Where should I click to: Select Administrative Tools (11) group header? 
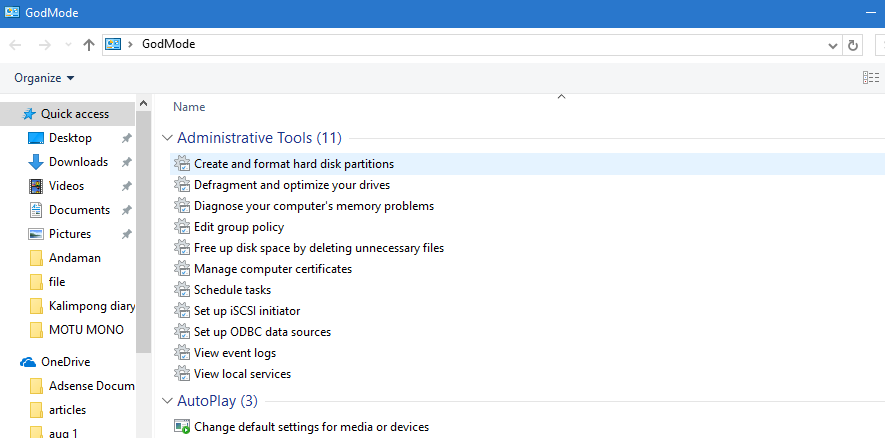260,138
